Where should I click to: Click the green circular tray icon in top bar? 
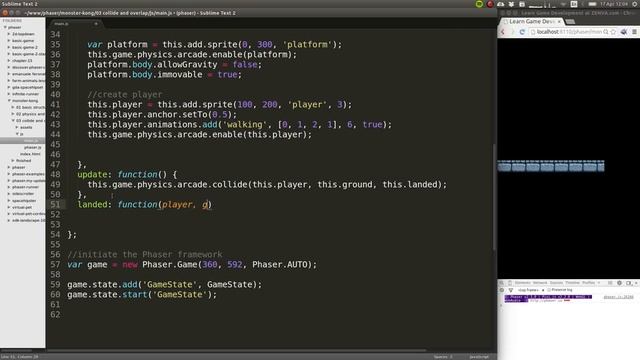pos(479,4)
